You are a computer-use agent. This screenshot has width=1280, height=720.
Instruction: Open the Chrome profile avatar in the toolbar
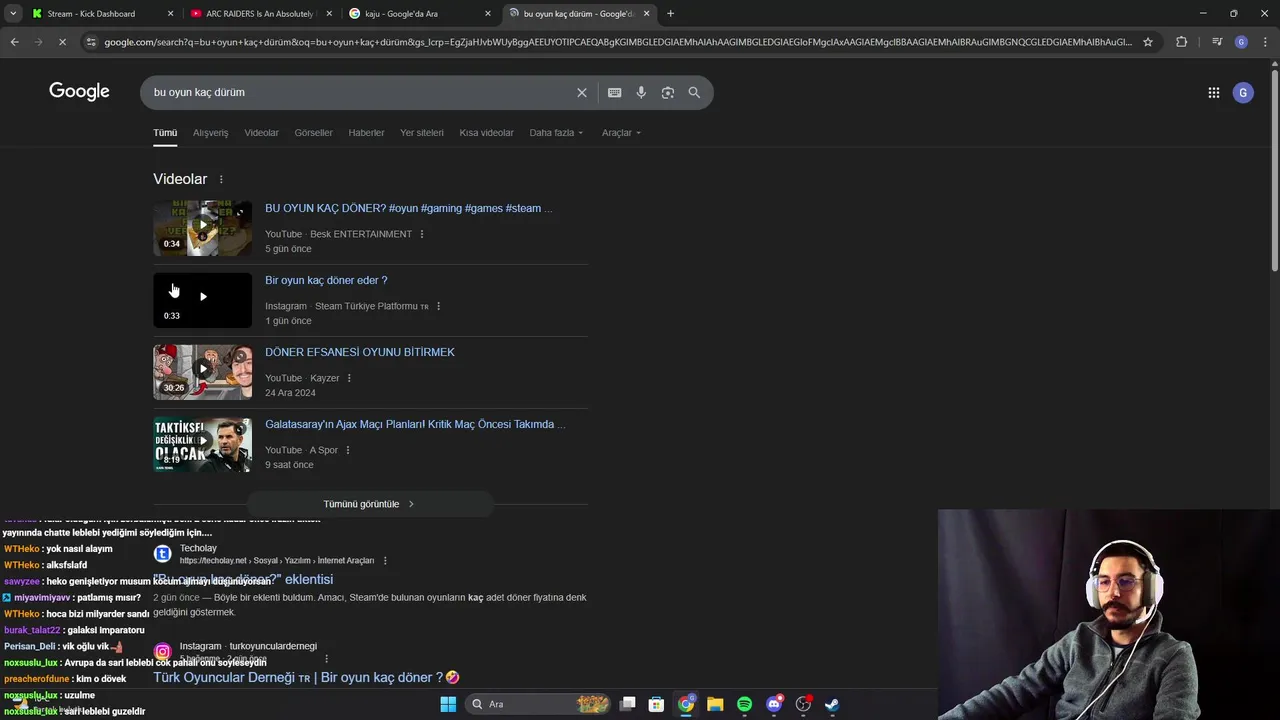1241,42
